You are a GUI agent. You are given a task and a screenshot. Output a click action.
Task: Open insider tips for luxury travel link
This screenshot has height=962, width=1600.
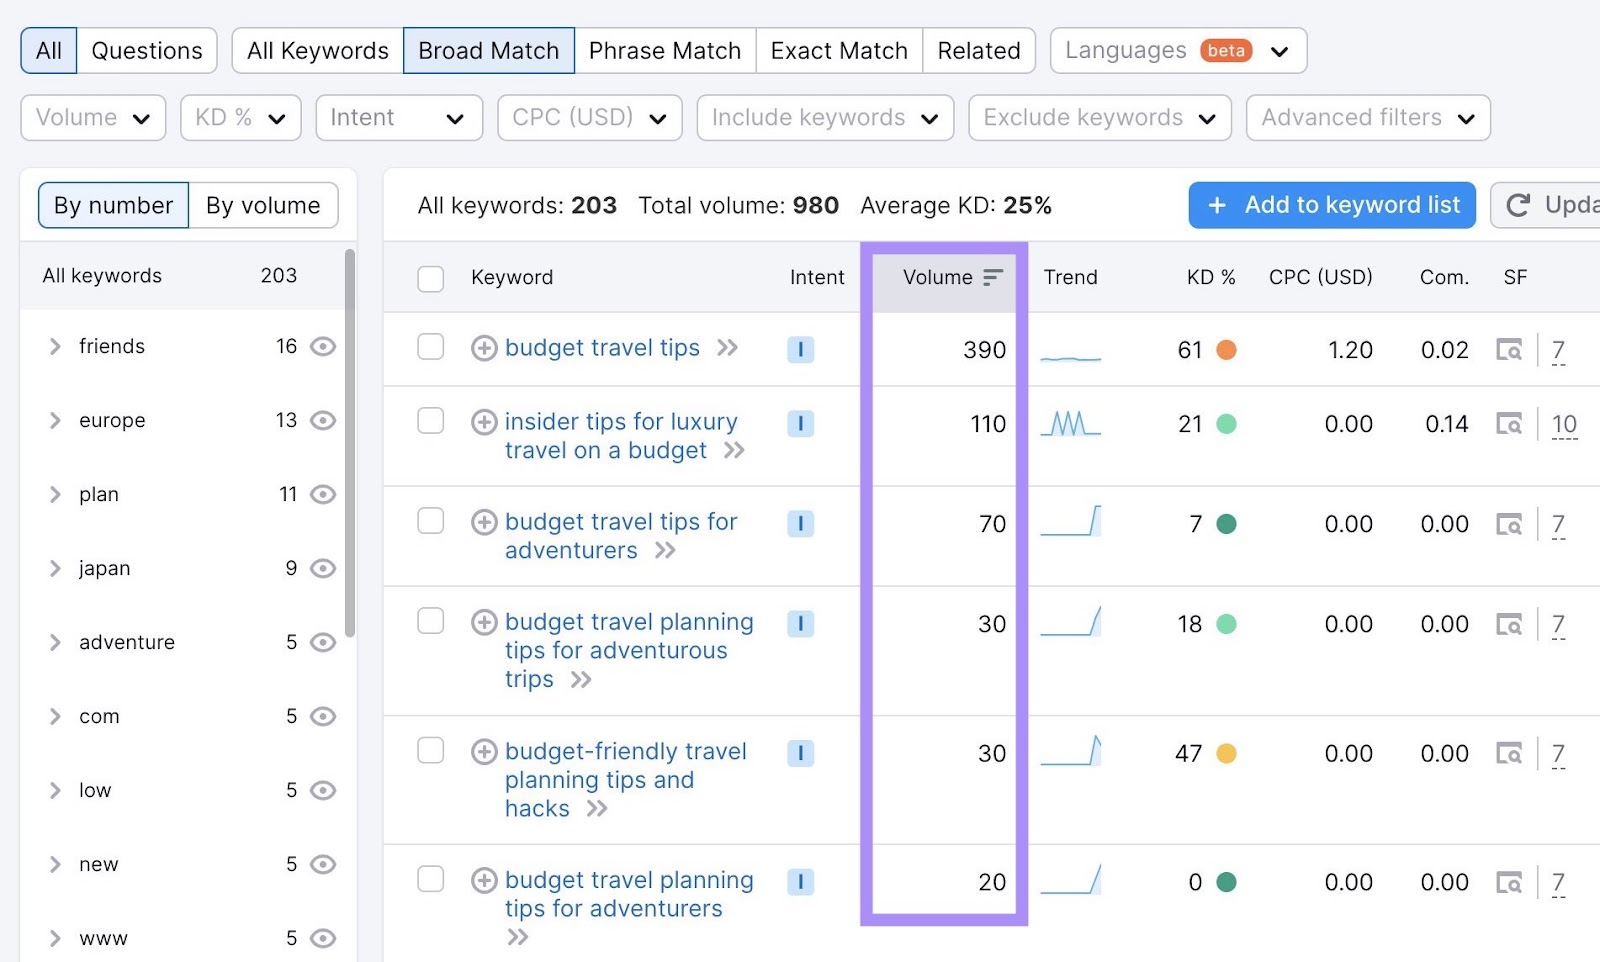pyautogui.click(x=621, y=436)
